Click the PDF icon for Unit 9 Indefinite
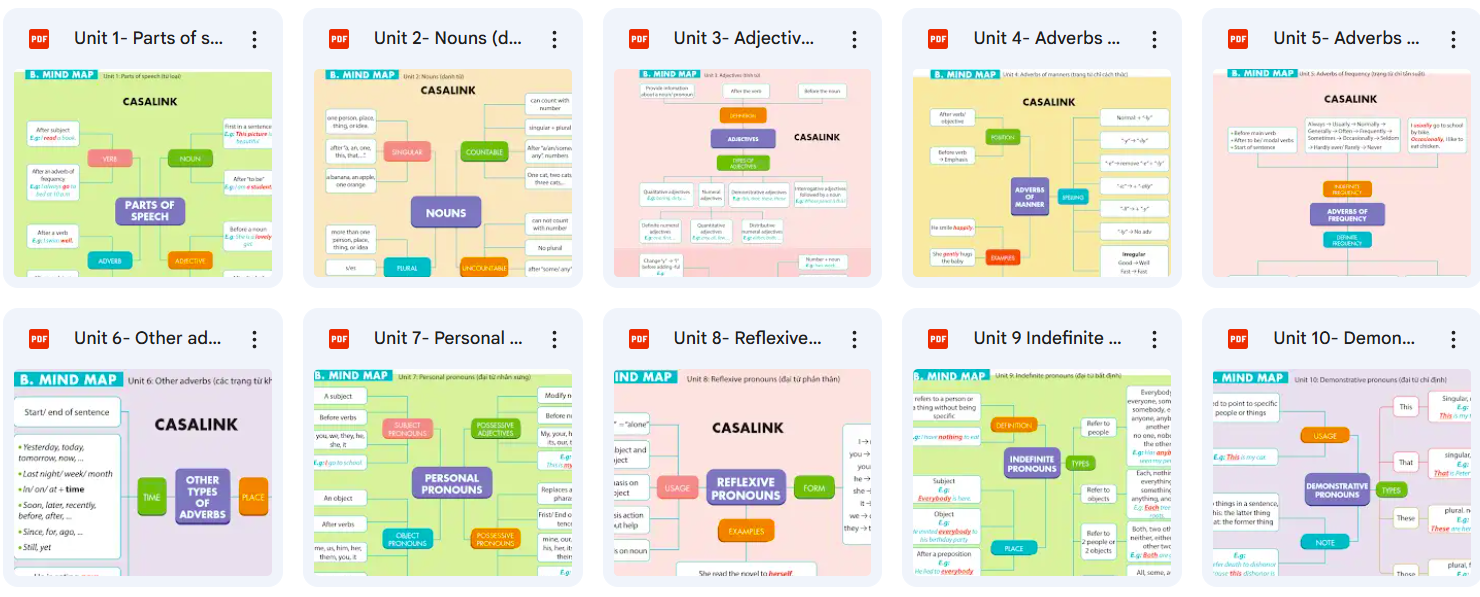The image size is (1480, 597). coord(938,339)
